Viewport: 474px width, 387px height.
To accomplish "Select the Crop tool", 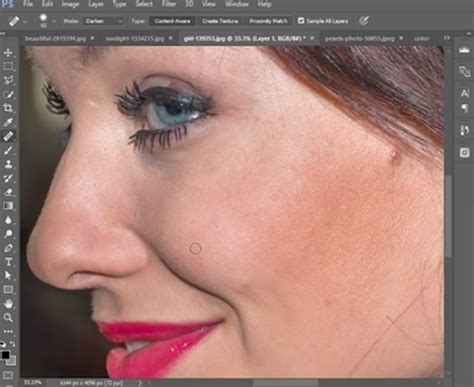I will coord(8,108).
